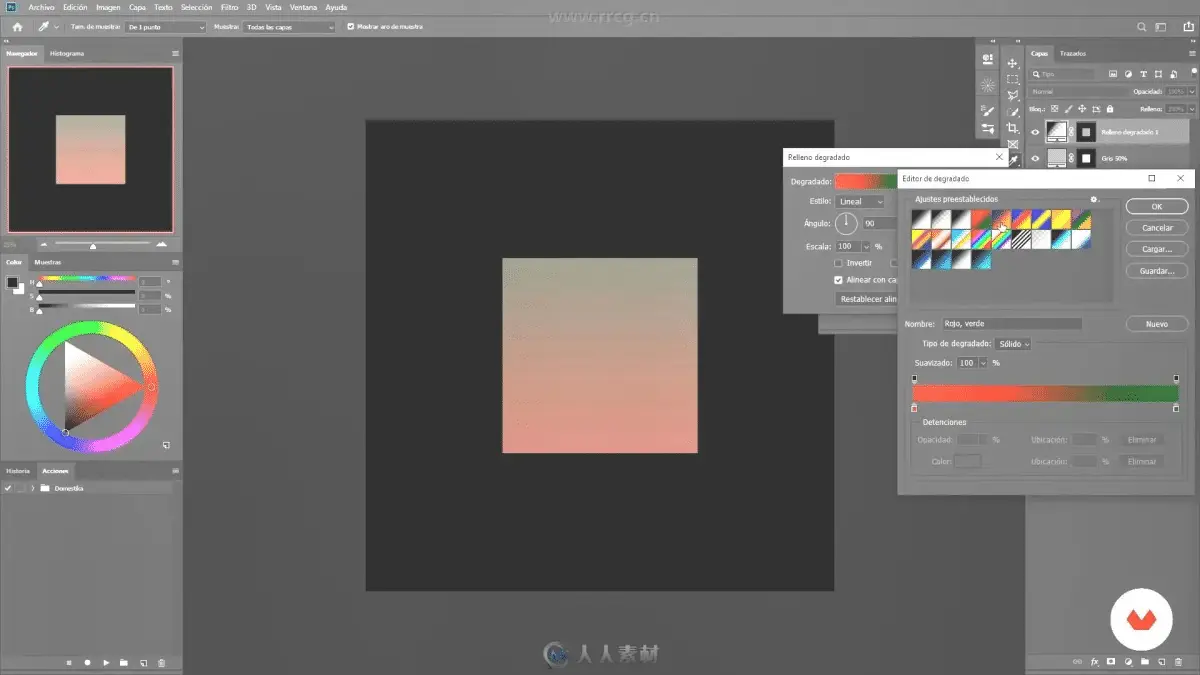Screen dimensions: 1200x675
Task: Delete layer trash icon in Capas panel
Action: point(1179,662)
